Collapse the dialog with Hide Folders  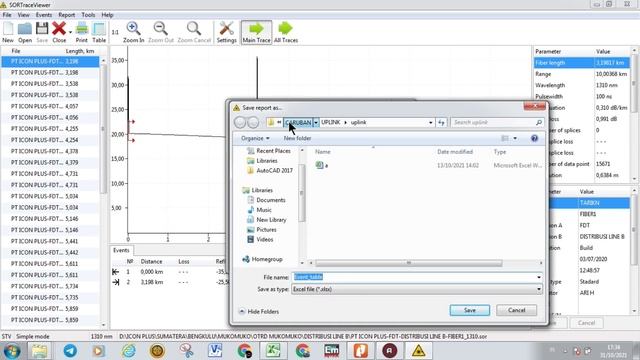[259, 311]
